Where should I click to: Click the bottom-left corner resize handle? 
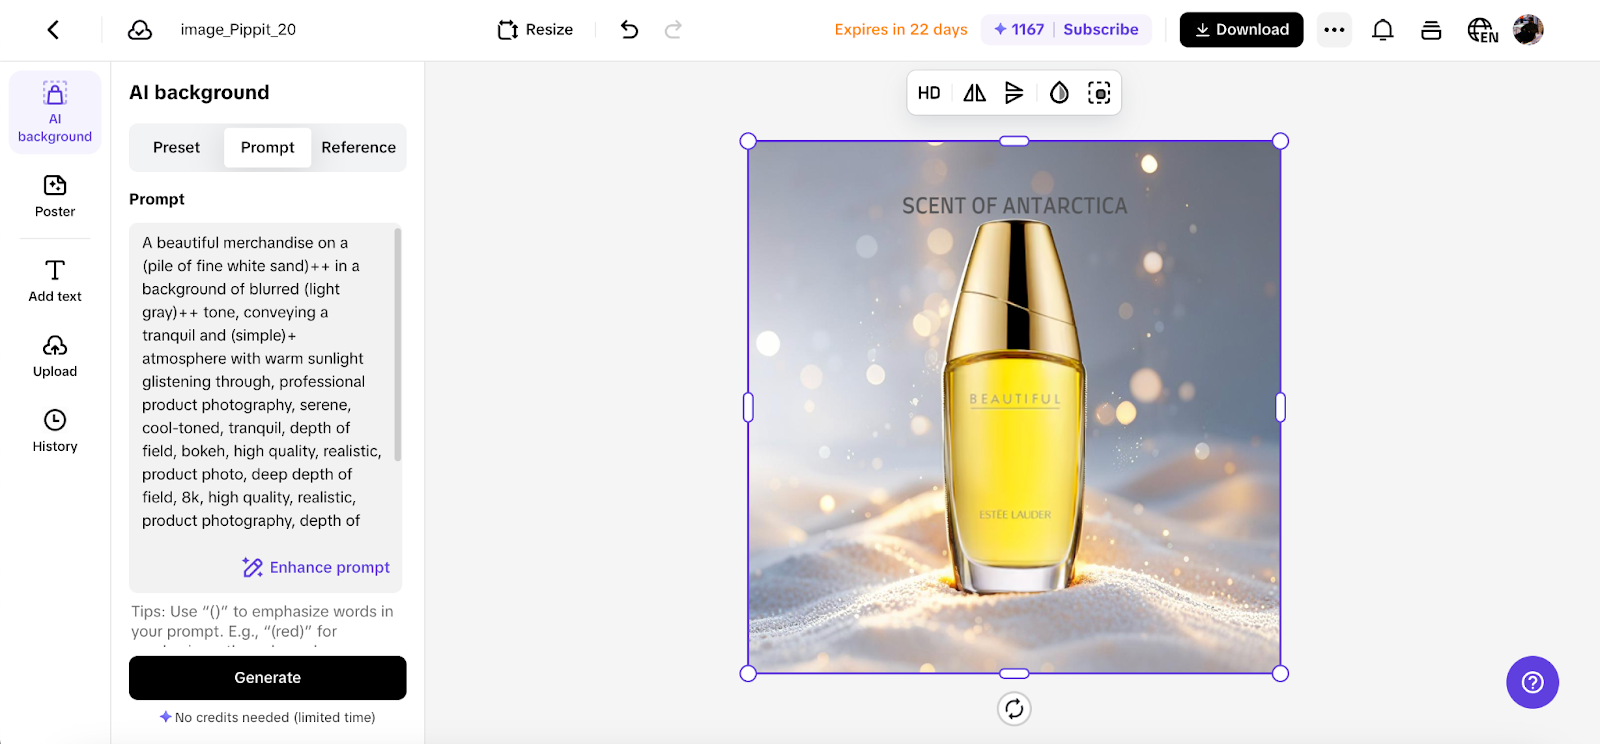coord(748,673)
